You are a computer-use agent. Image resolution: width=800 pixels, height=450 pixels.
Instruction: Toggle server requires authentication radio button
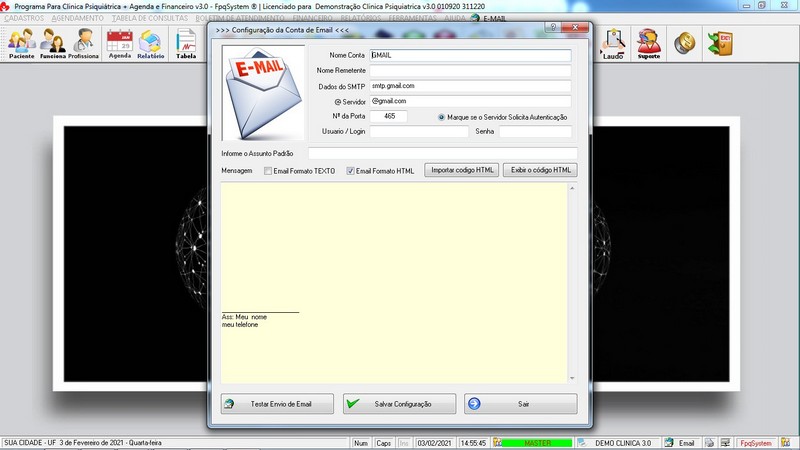click(441, 117)
